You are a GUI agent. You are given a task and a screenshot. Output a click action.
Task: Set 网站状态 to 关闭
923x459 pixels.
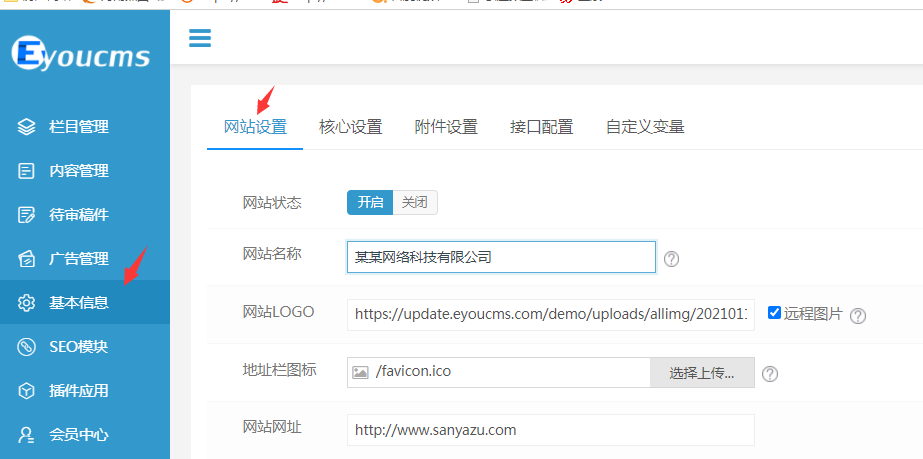(415, 202)
